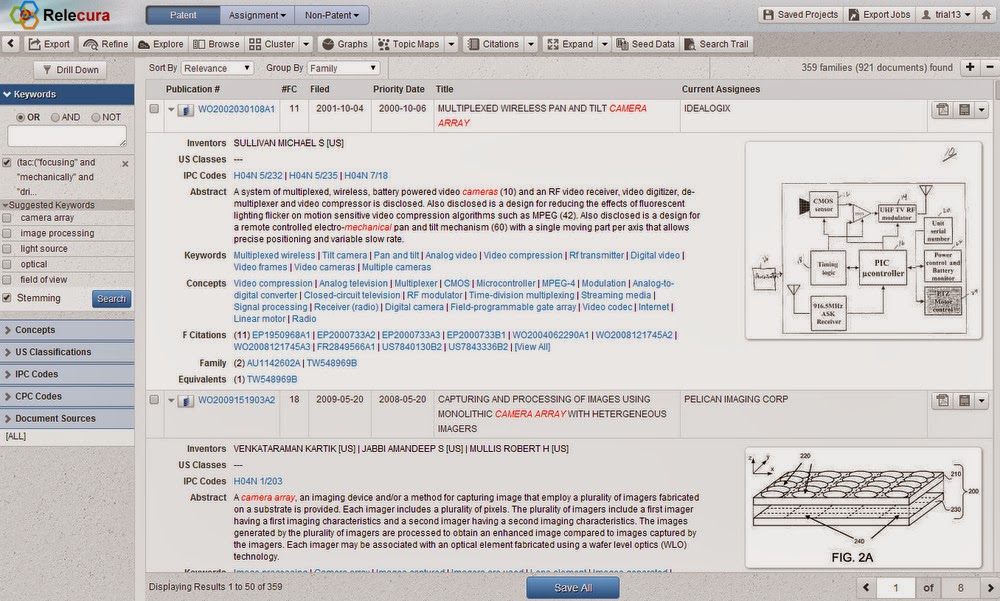Click the Citations toolbar button

(493, 44)
